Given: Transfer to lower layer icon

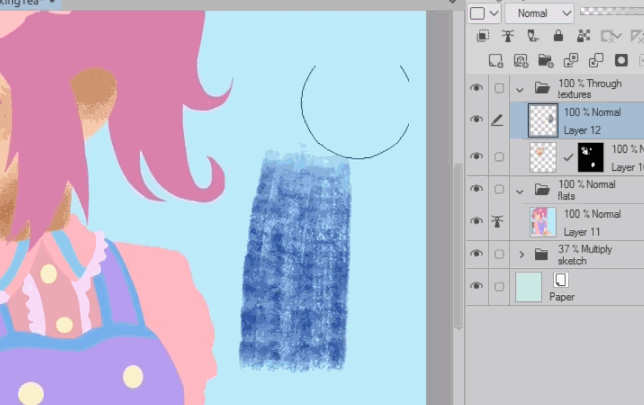Looking at the screenshot, I should [571, 61].
